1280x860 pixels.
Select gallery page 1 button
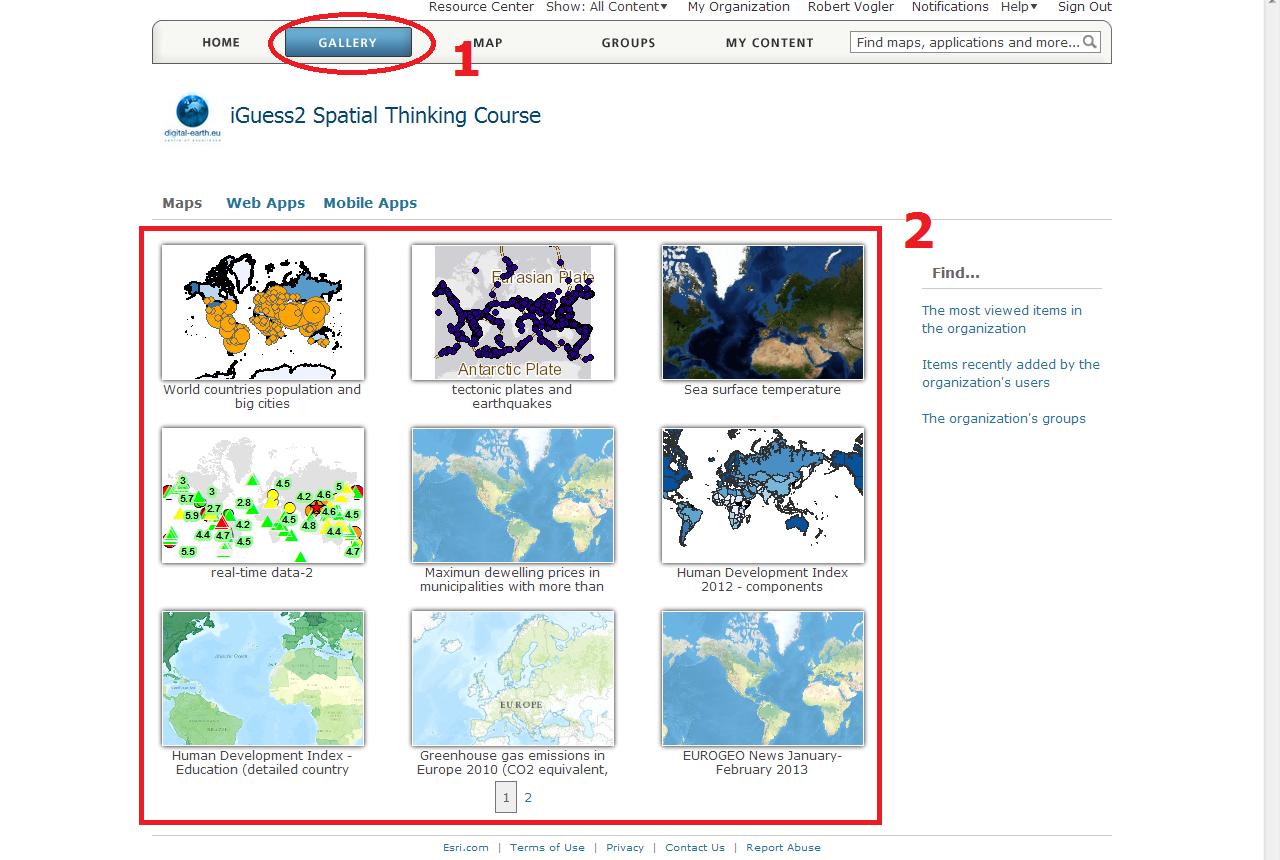coord(506,797)
